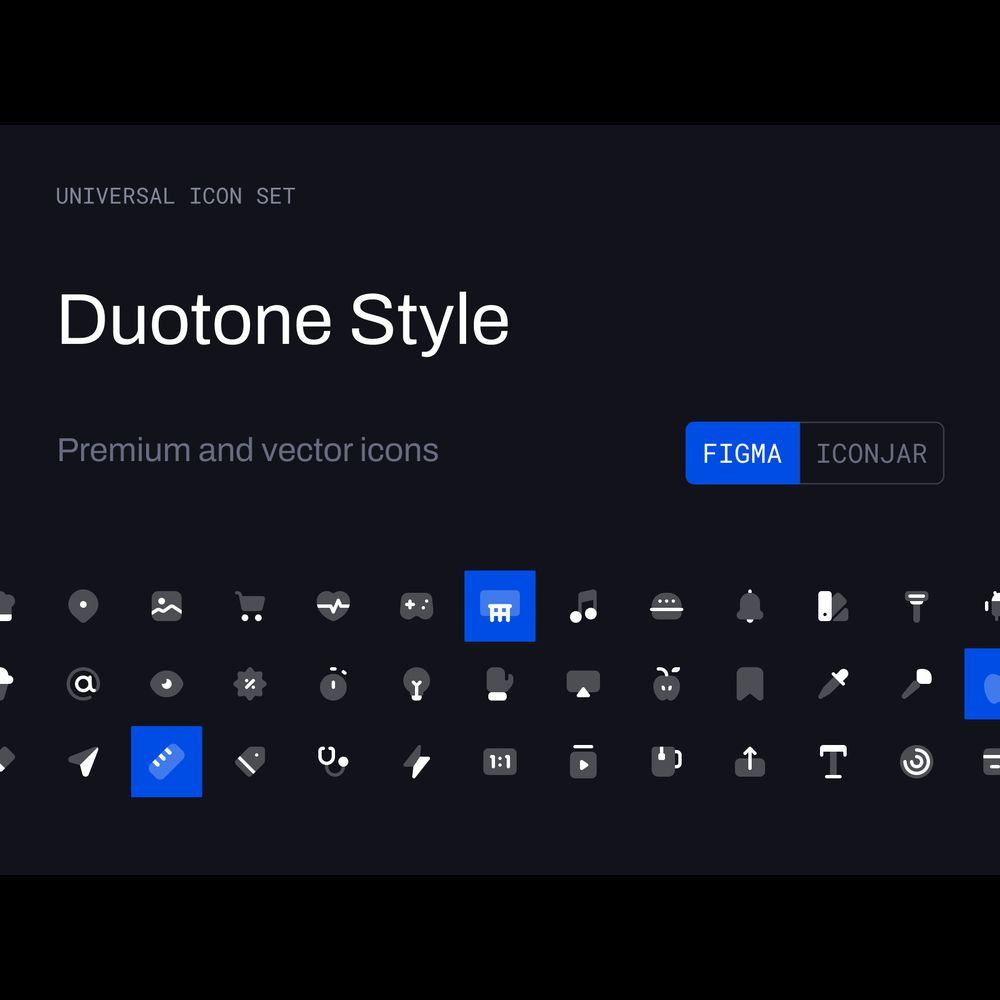Click the bookmark icon
The width and height of the screenshot is (1000, 1000).
tap(749, 684)
